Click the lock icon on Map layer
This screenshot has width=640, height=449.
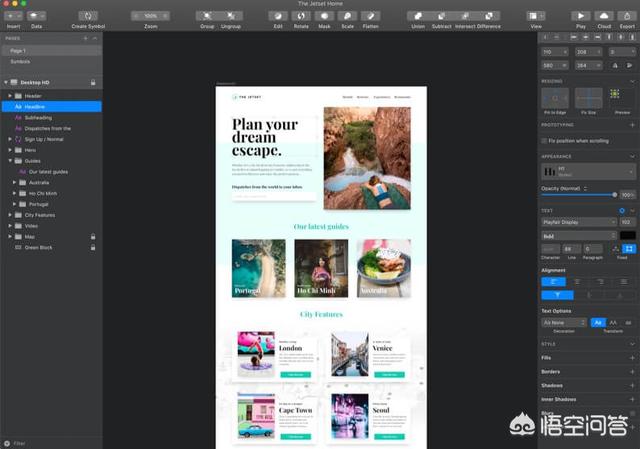pos(93,237)
